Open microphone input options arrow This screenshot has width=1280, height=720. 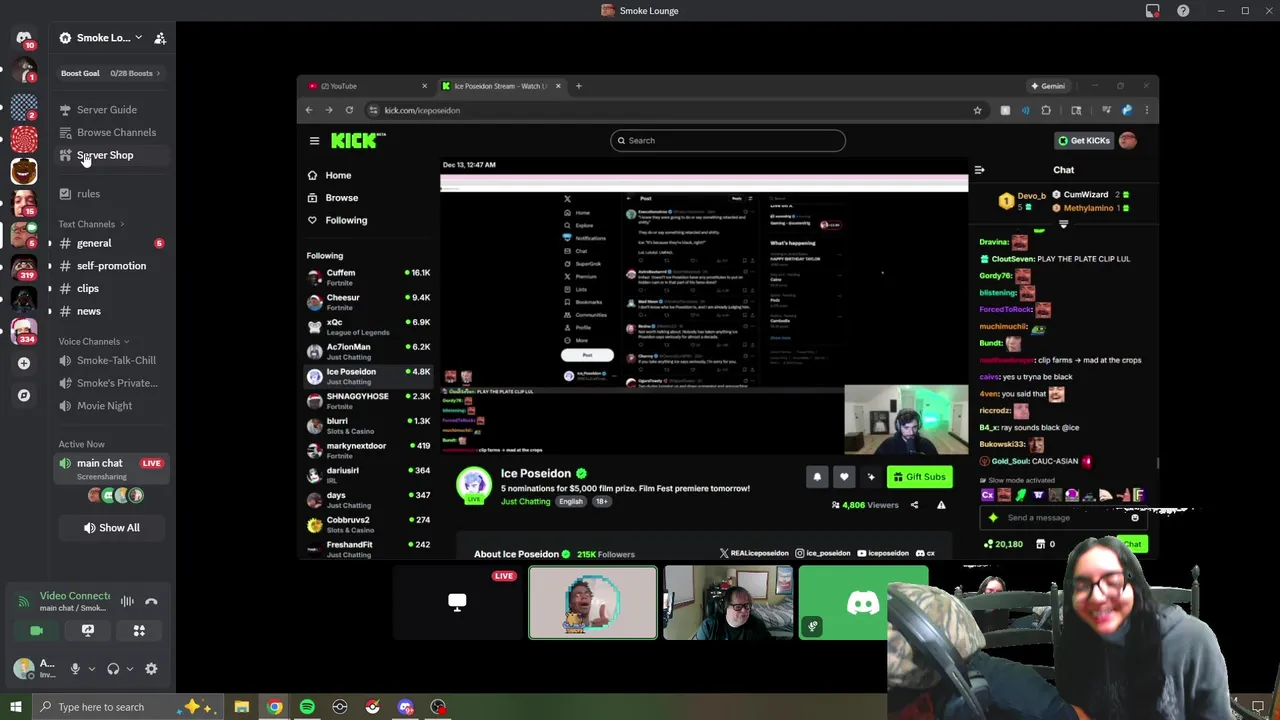tap(91, 669)
